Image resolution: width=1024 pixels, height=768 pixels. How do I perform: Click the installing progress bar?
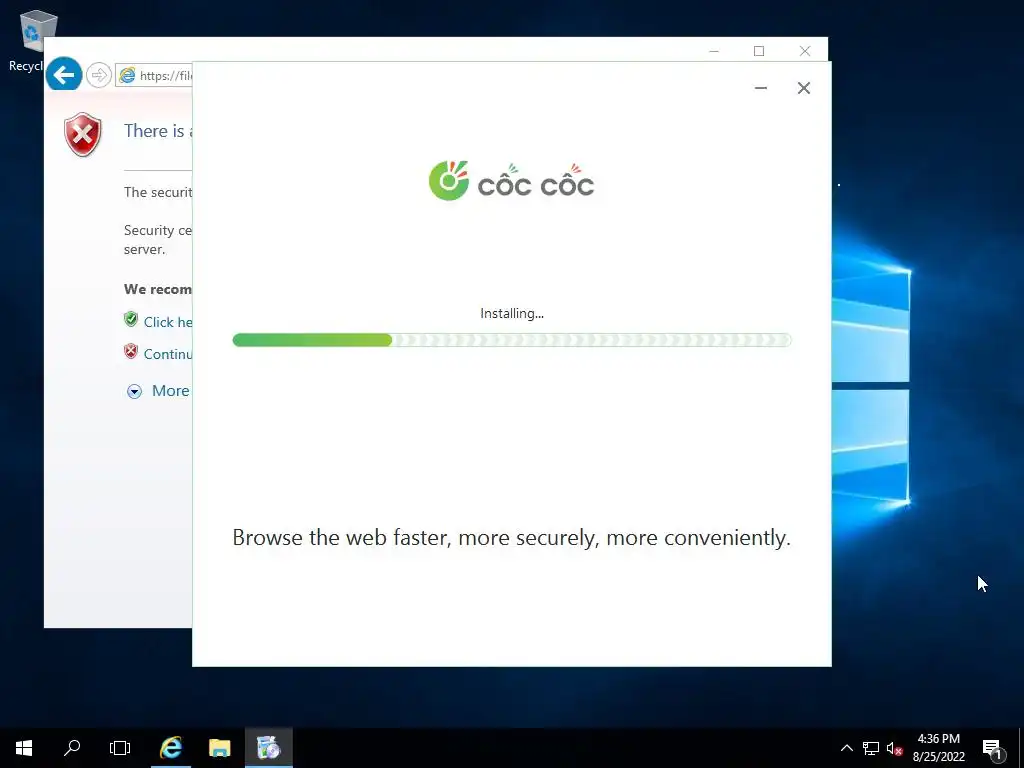click(512, 340)
